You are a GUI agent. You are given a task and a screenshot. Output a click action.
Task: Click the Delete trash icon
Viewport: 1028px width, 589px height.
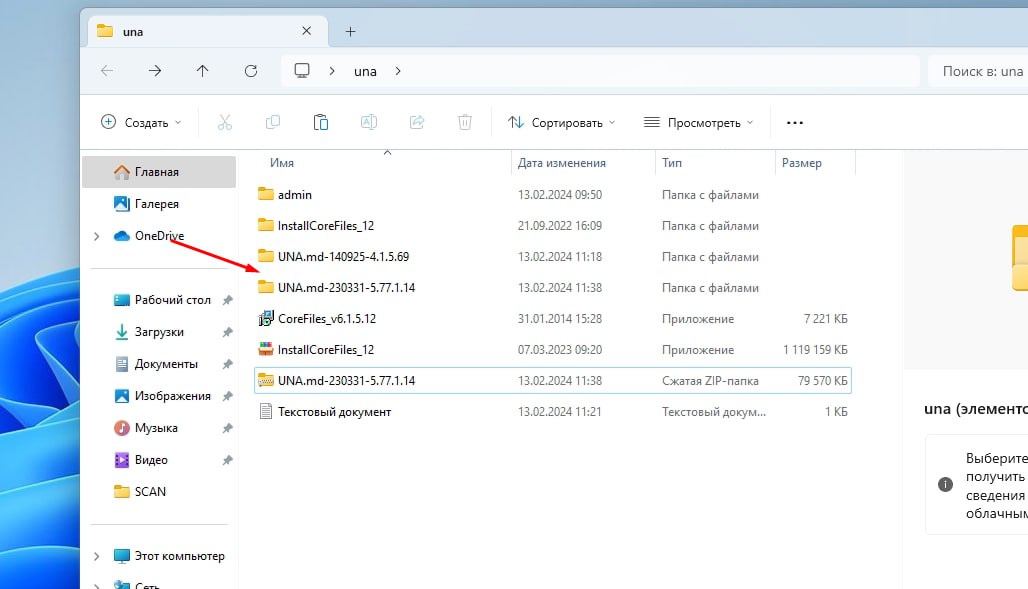[465, 123]
